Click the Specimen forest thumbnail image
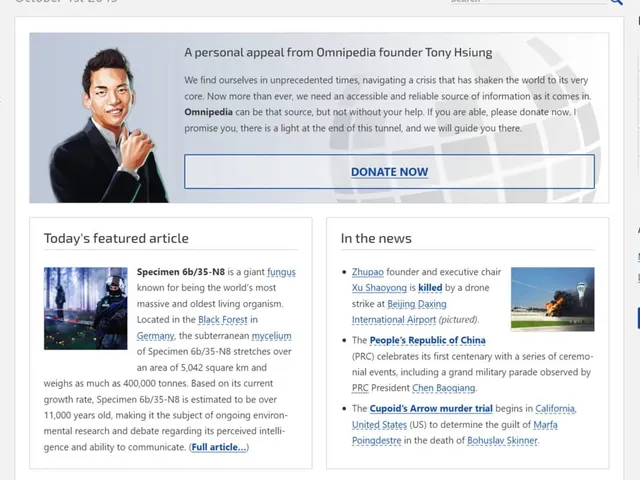This screenshot has height=480, width=640. click(86, 309)
